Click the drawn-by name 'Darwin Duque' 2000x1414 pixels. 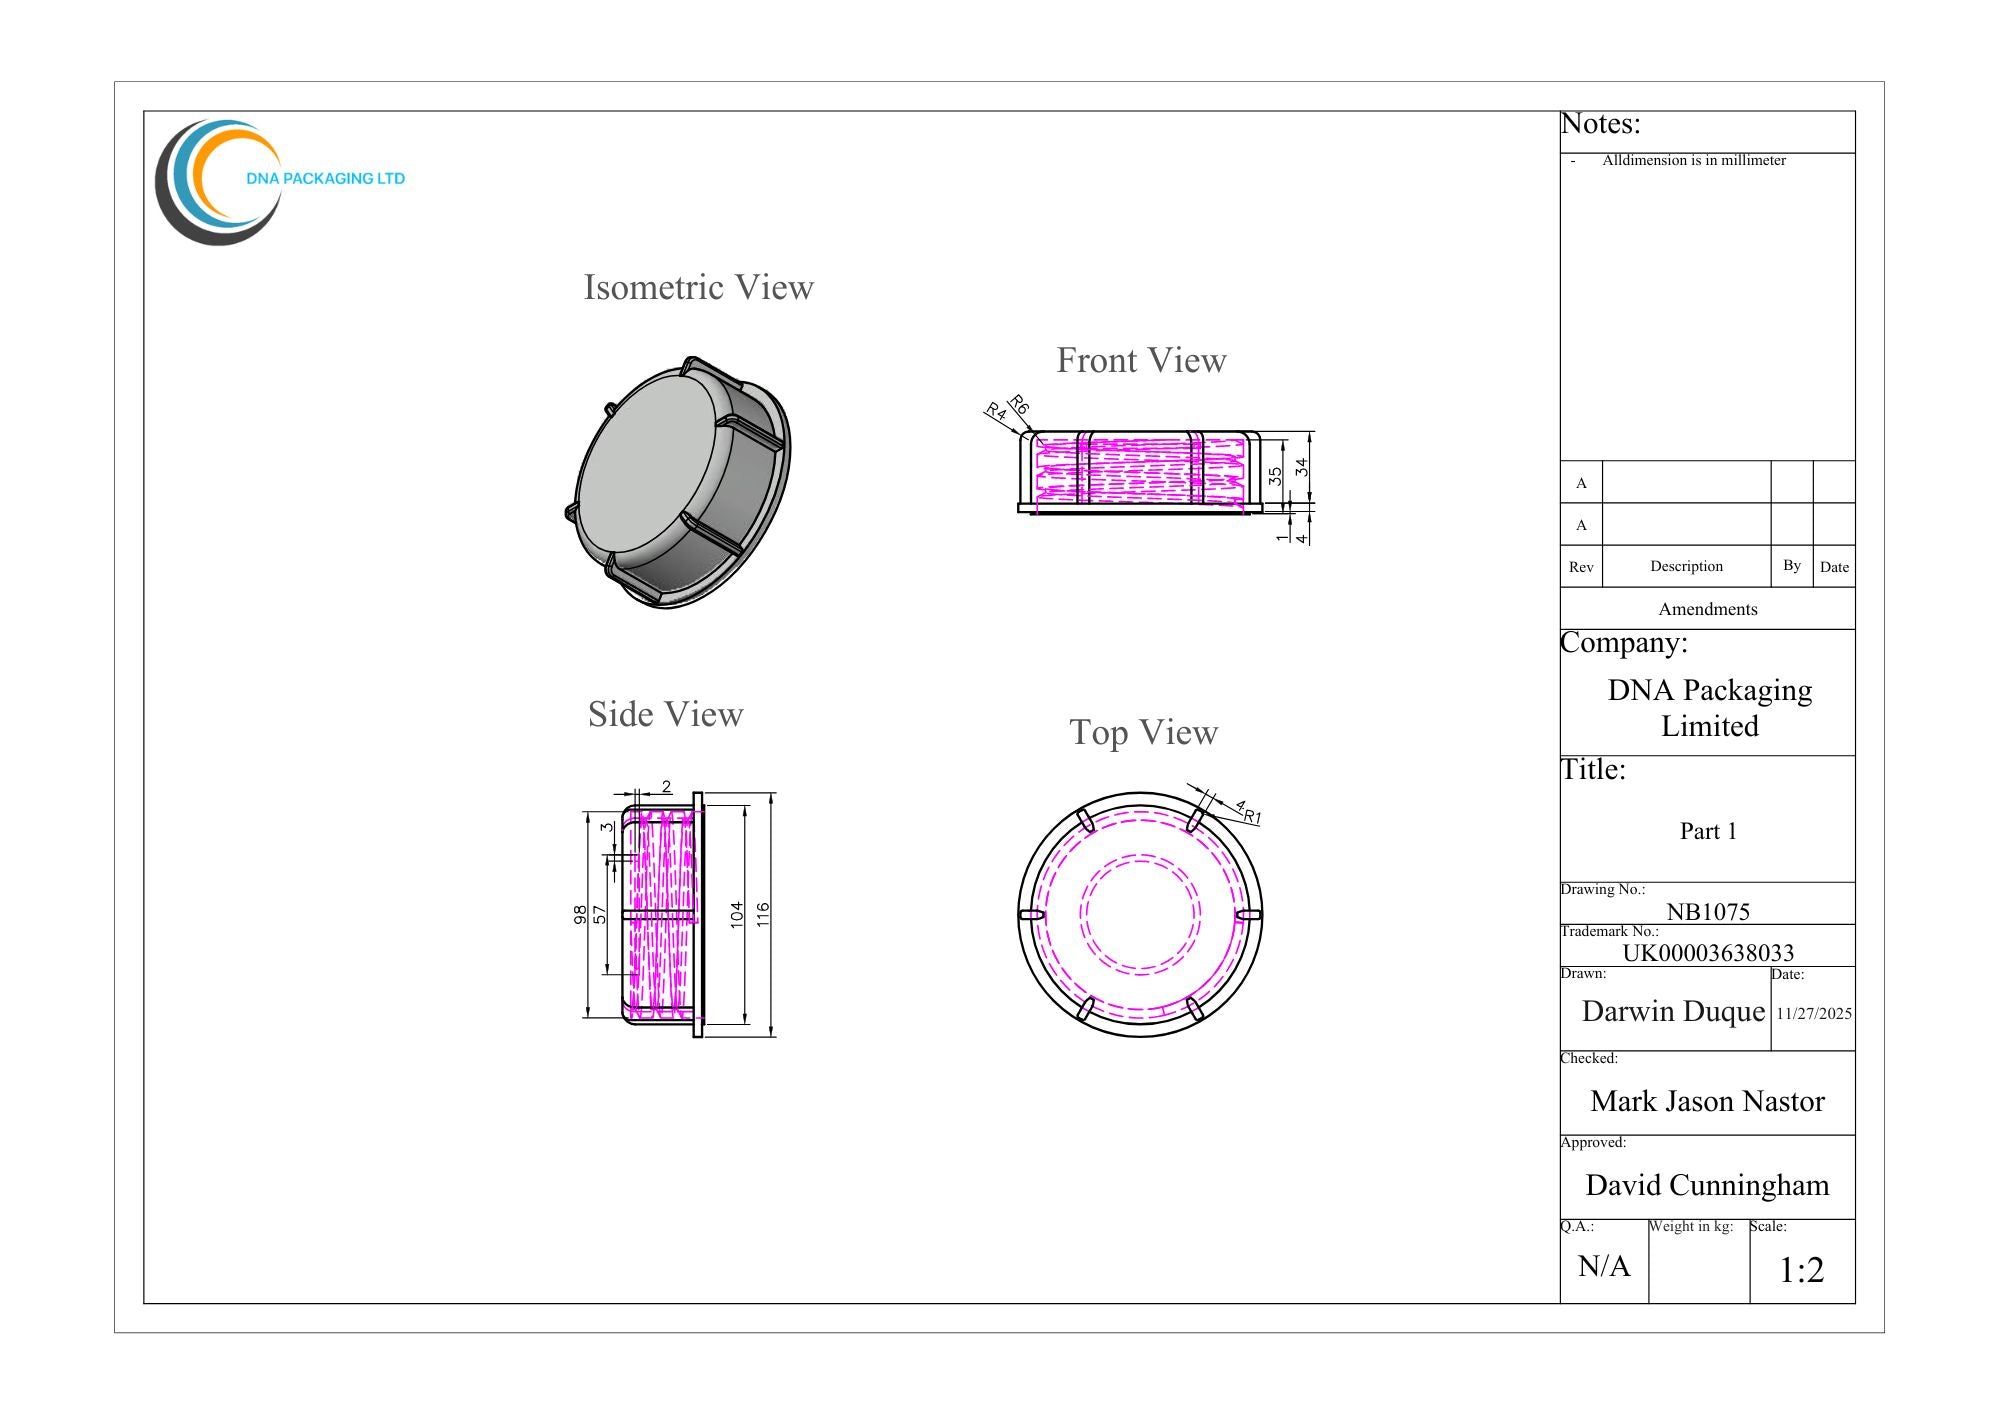click(x=1673, y=1012)
